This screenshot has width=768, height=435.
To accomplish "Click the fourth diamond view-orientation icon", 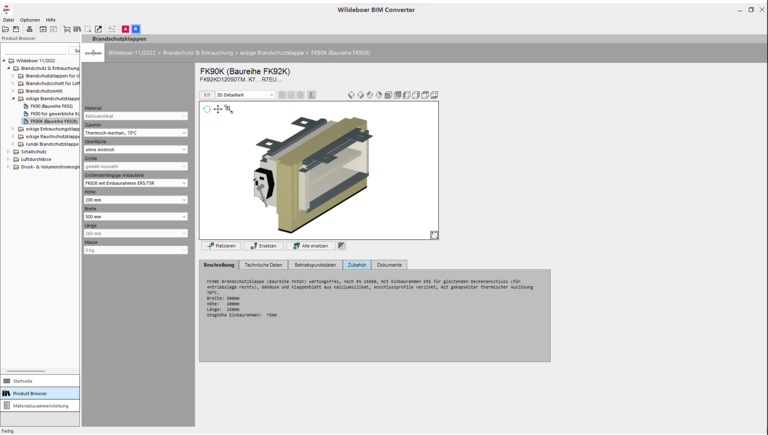I will click(379, 95).
